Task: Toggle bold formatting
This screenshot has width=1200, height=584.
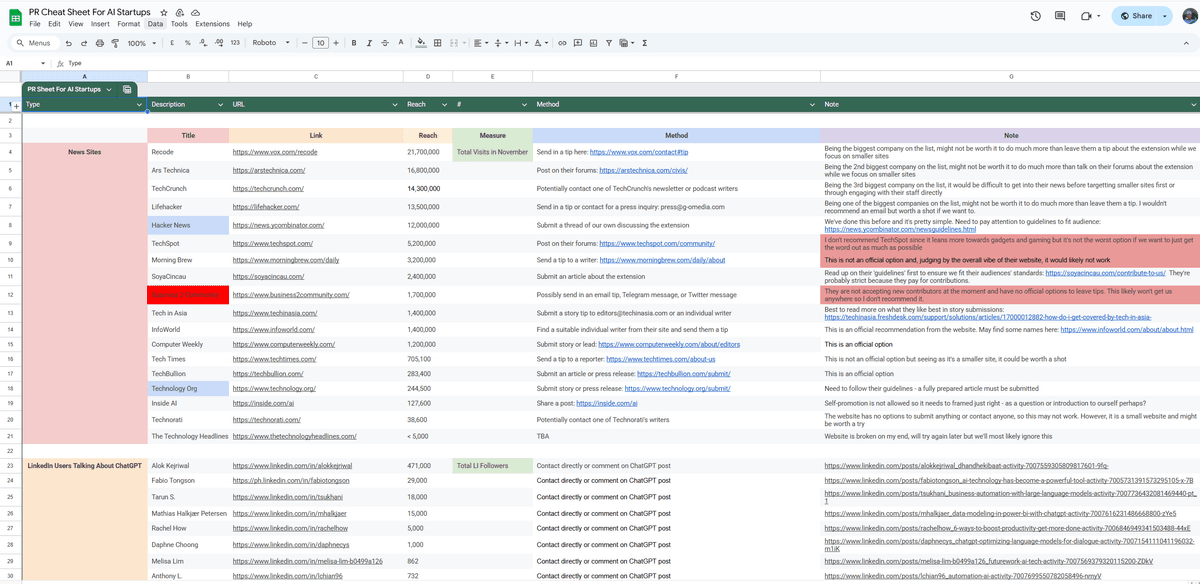Action: point(354,43)
